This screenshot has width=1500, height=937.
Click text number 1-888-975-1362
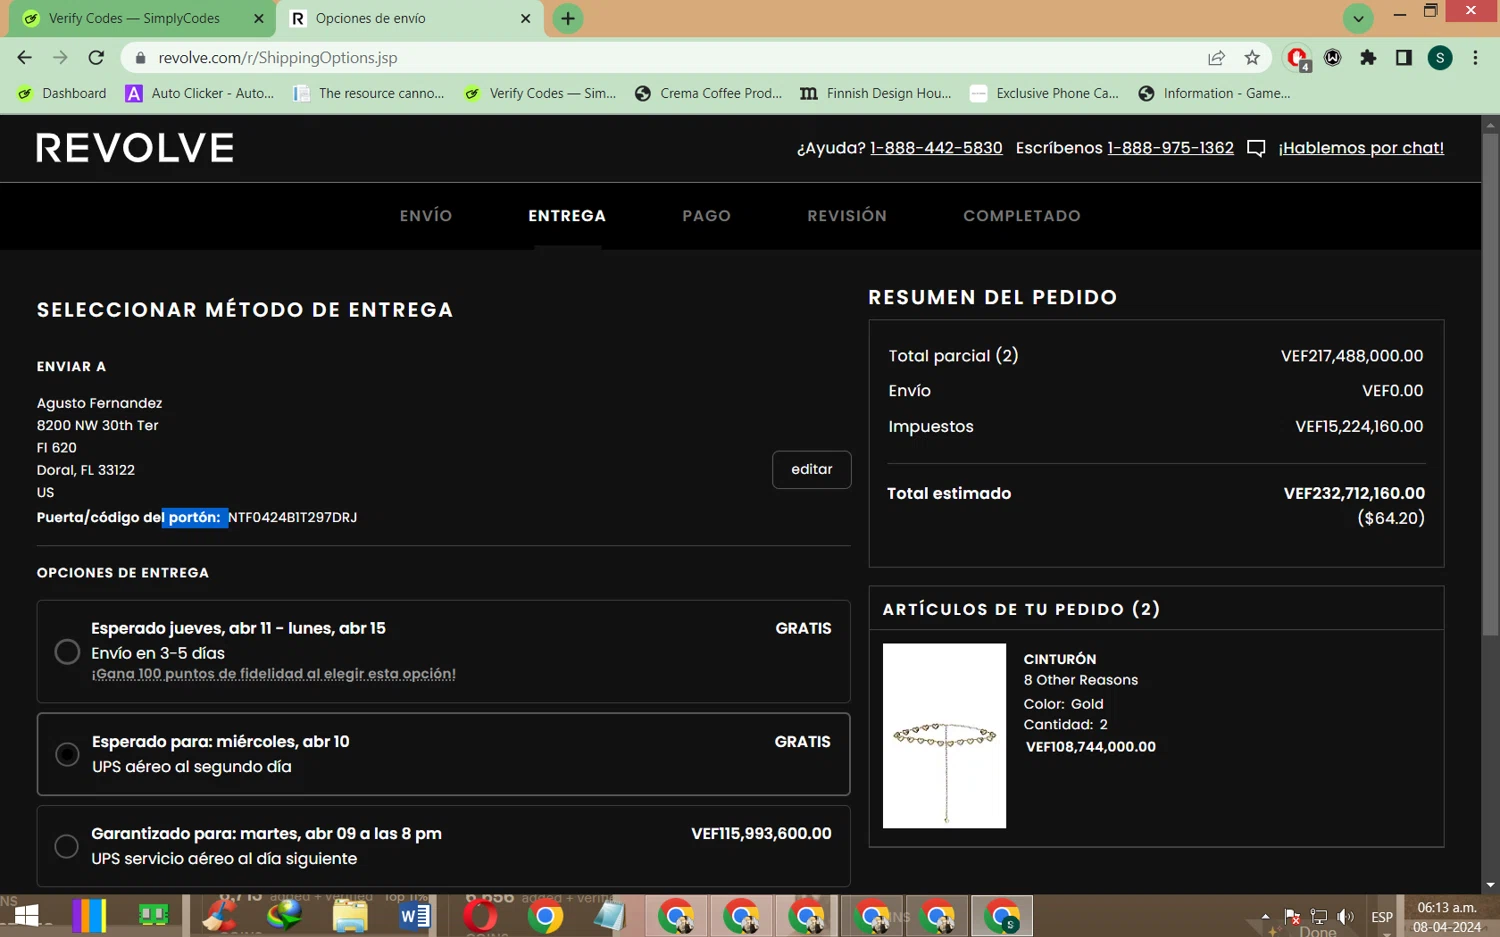coord(1170,148)
